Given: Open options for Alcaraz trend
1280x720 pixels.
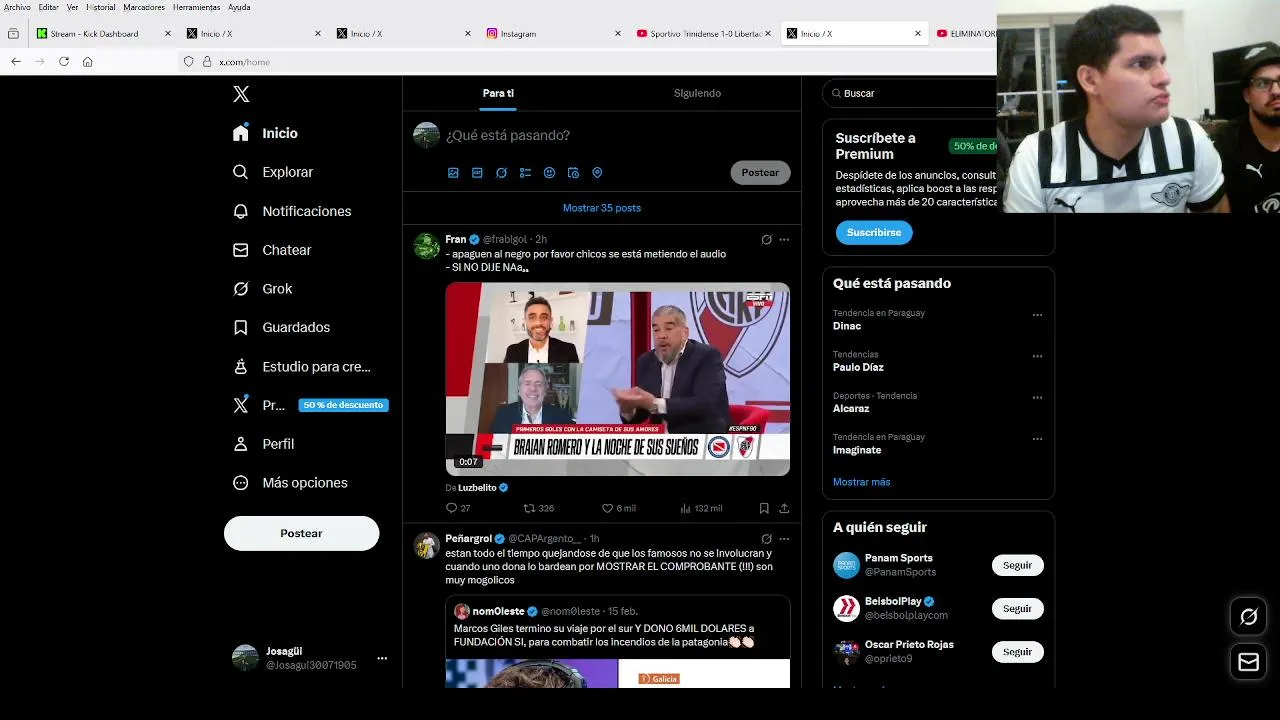Looking at the screenshot, I should click(x=1037, y=397).
